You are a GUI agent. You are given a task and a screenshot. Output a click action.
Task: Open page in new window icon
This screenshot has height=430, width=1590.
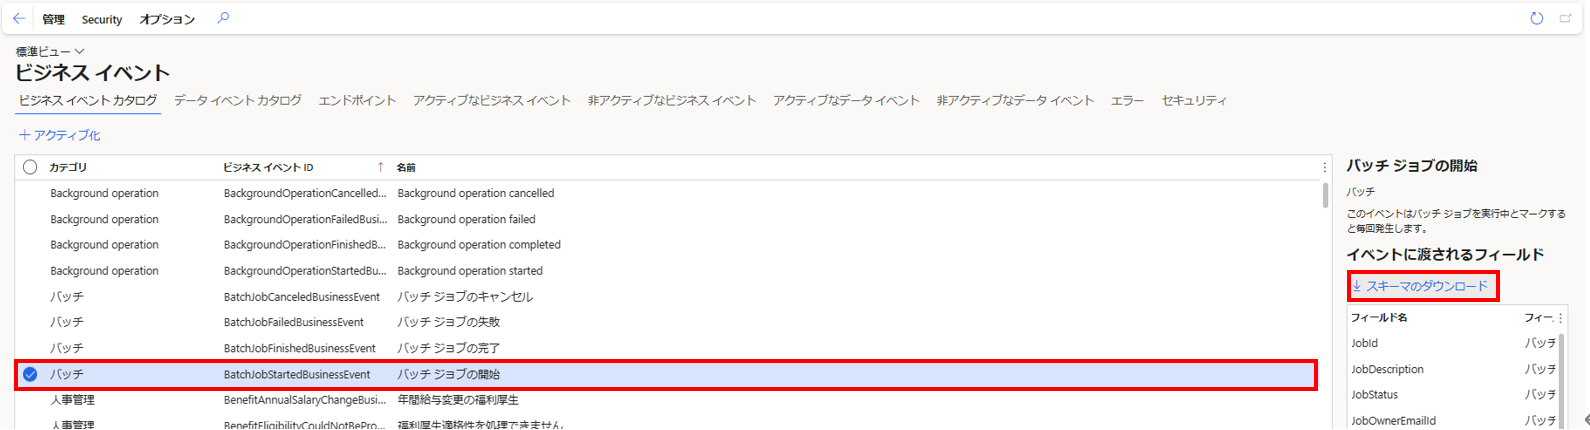coord(1565,18)
